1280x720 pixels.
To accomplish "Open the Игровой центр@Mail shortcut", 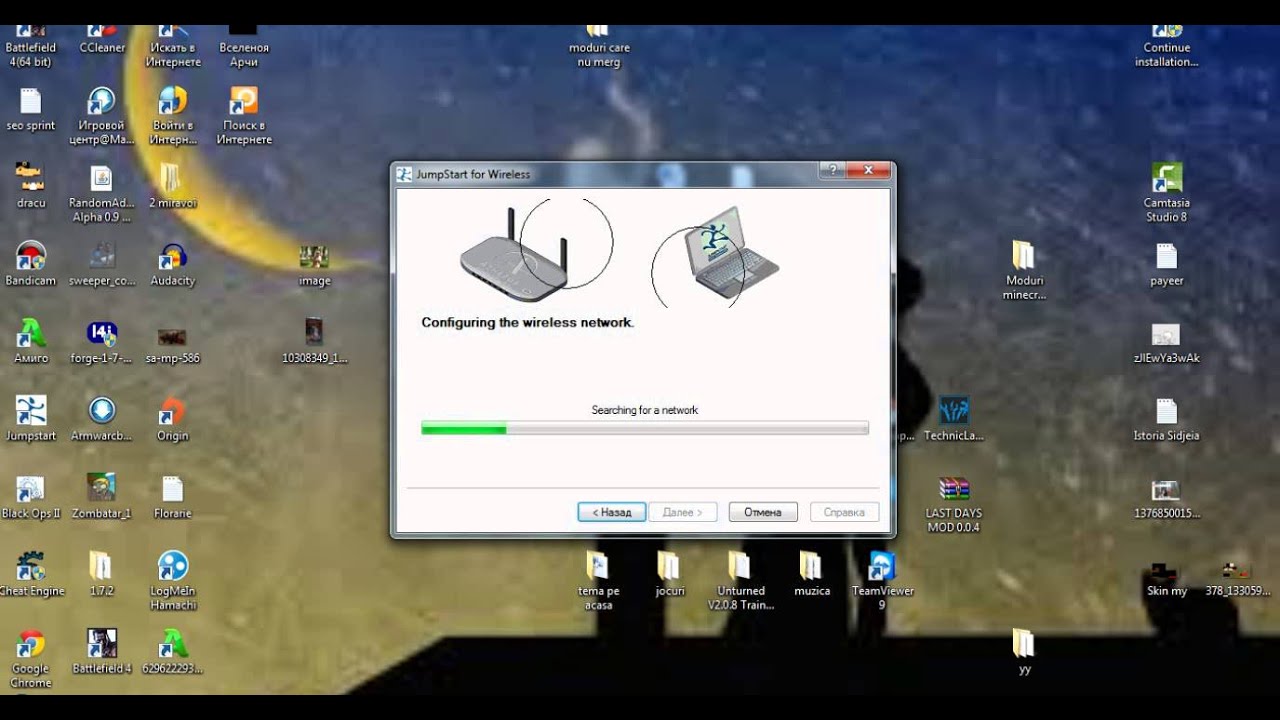I will [x=102, y=116].
